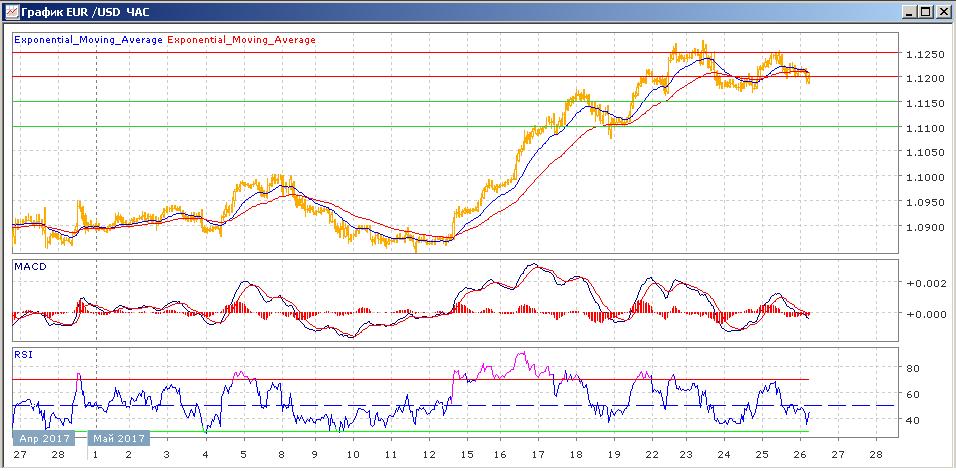The height and width of the screenshot is (471, 956).
Task: Click the RSI 60 axis label
Action: click(x=915, y=394)
